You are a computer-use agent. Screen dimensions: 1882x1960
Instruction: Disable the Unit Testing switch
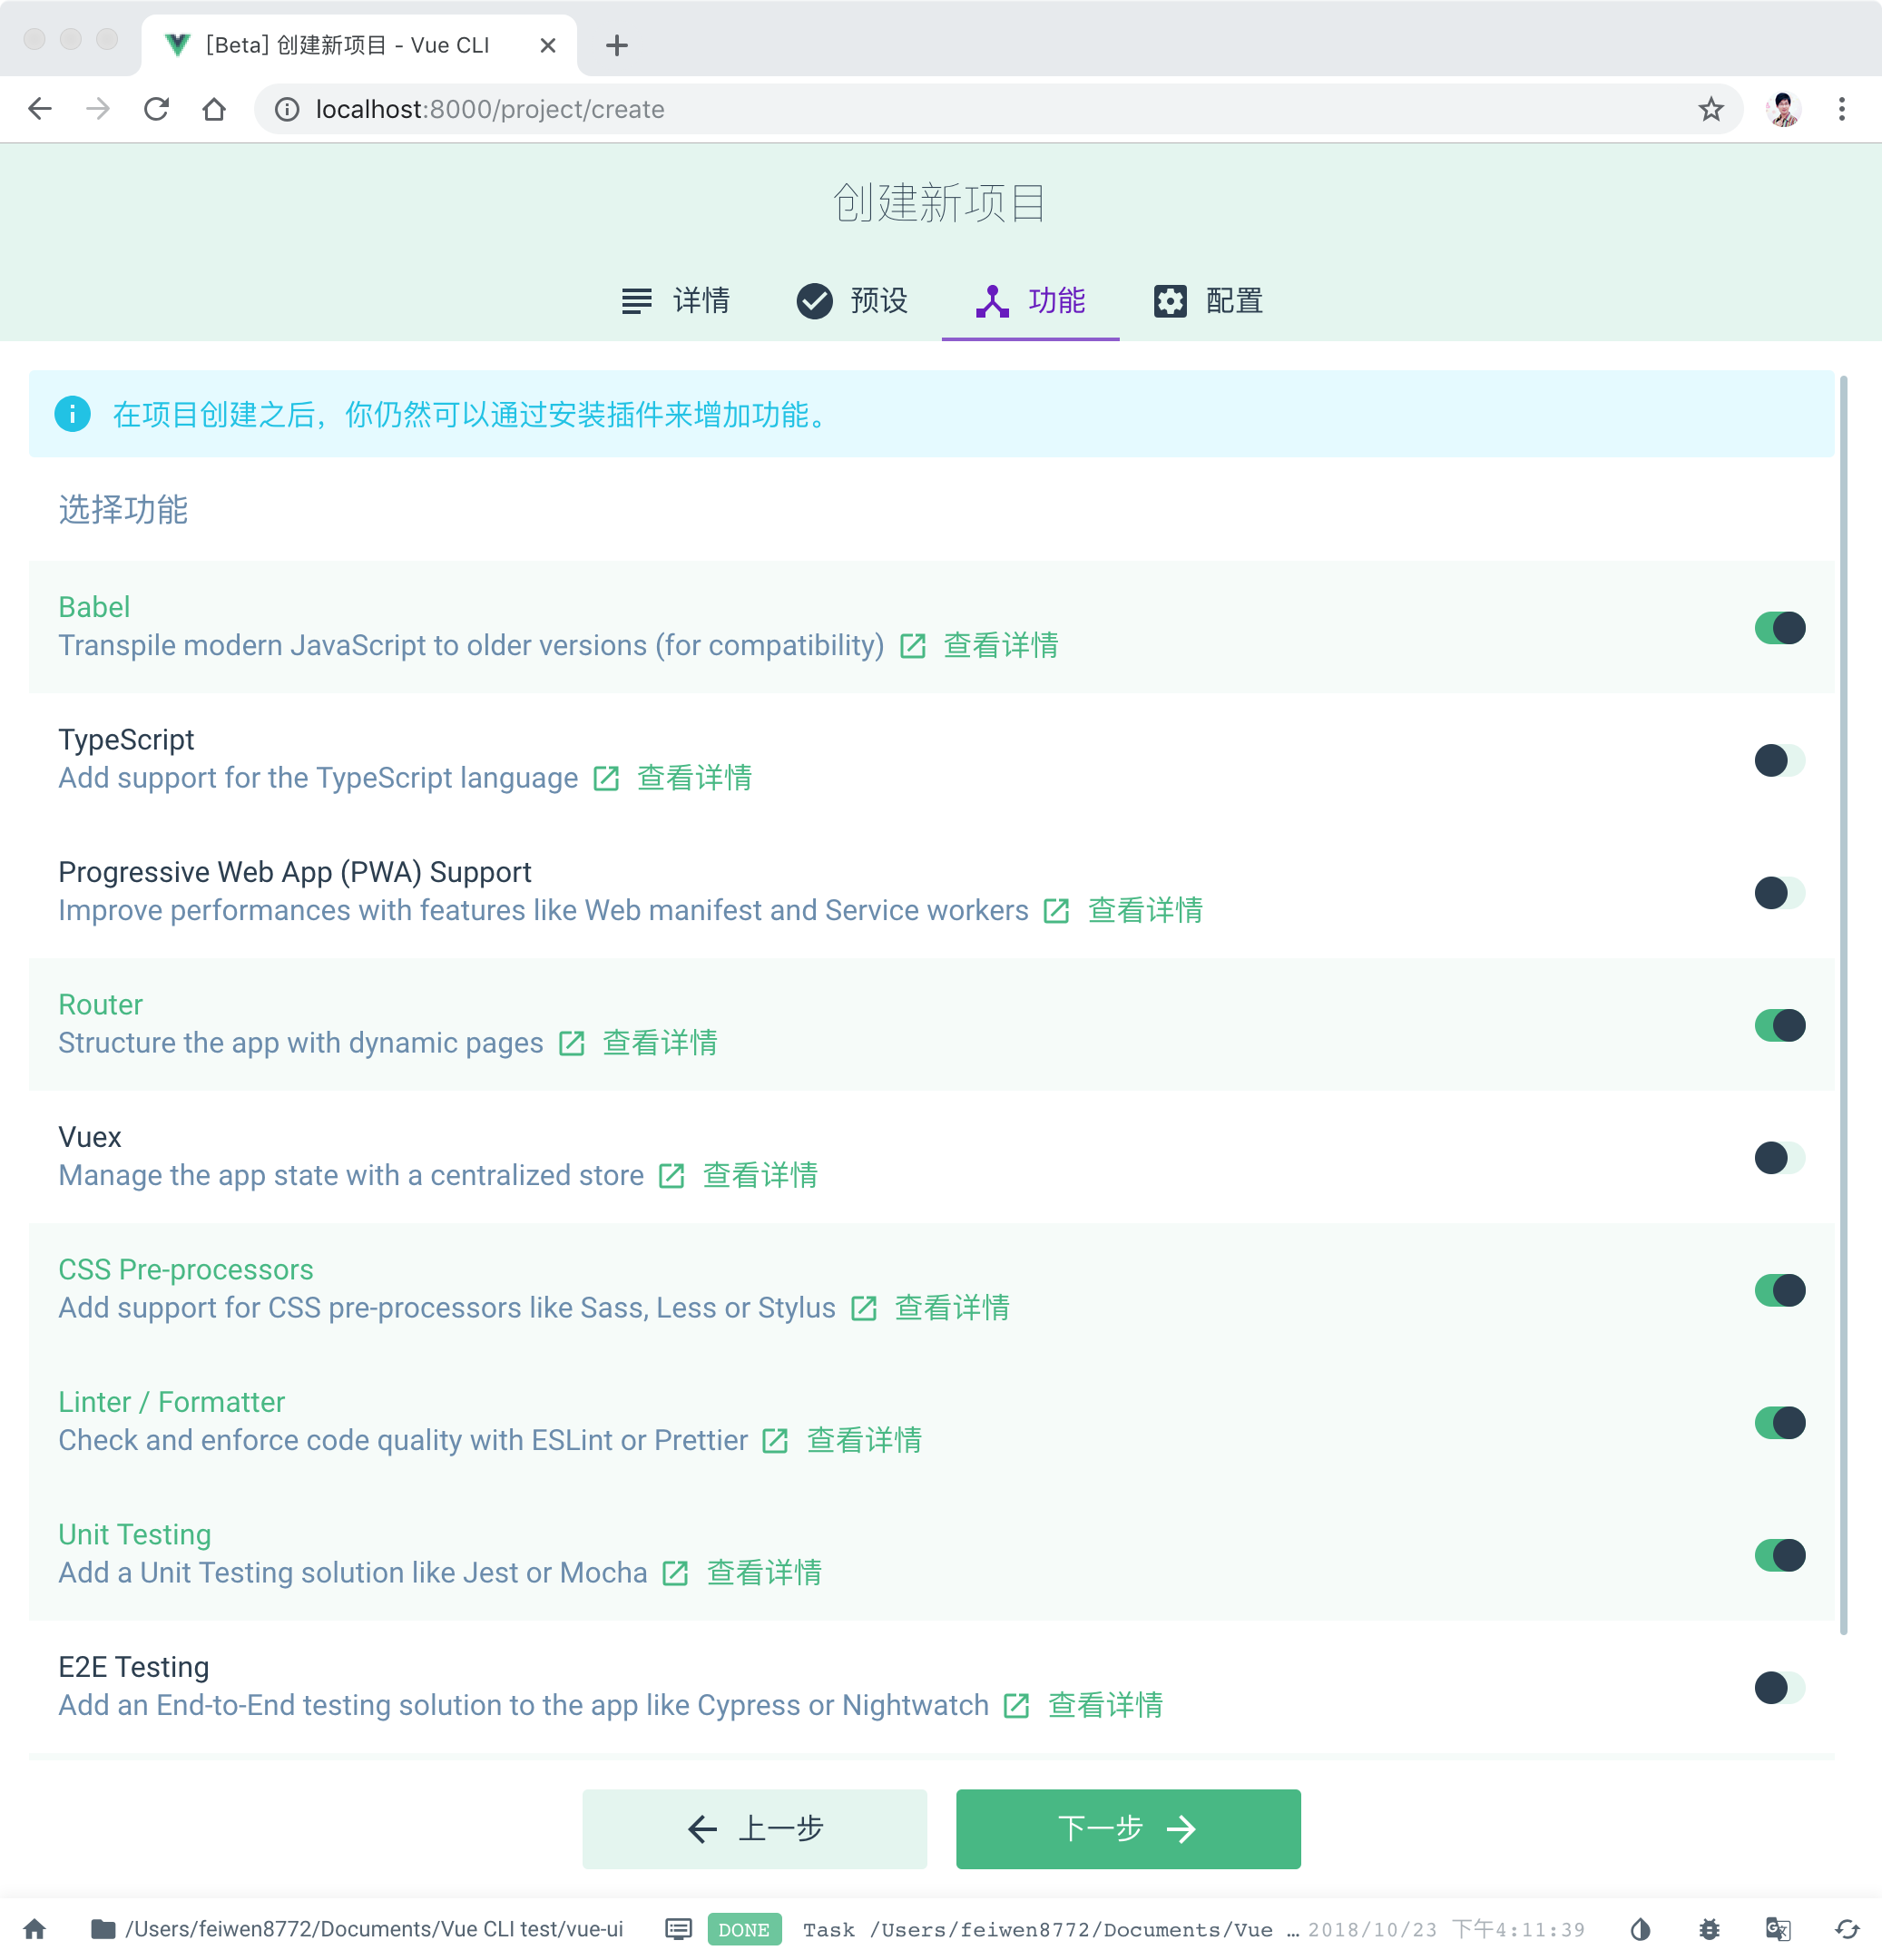(x=1779, y=1555)
